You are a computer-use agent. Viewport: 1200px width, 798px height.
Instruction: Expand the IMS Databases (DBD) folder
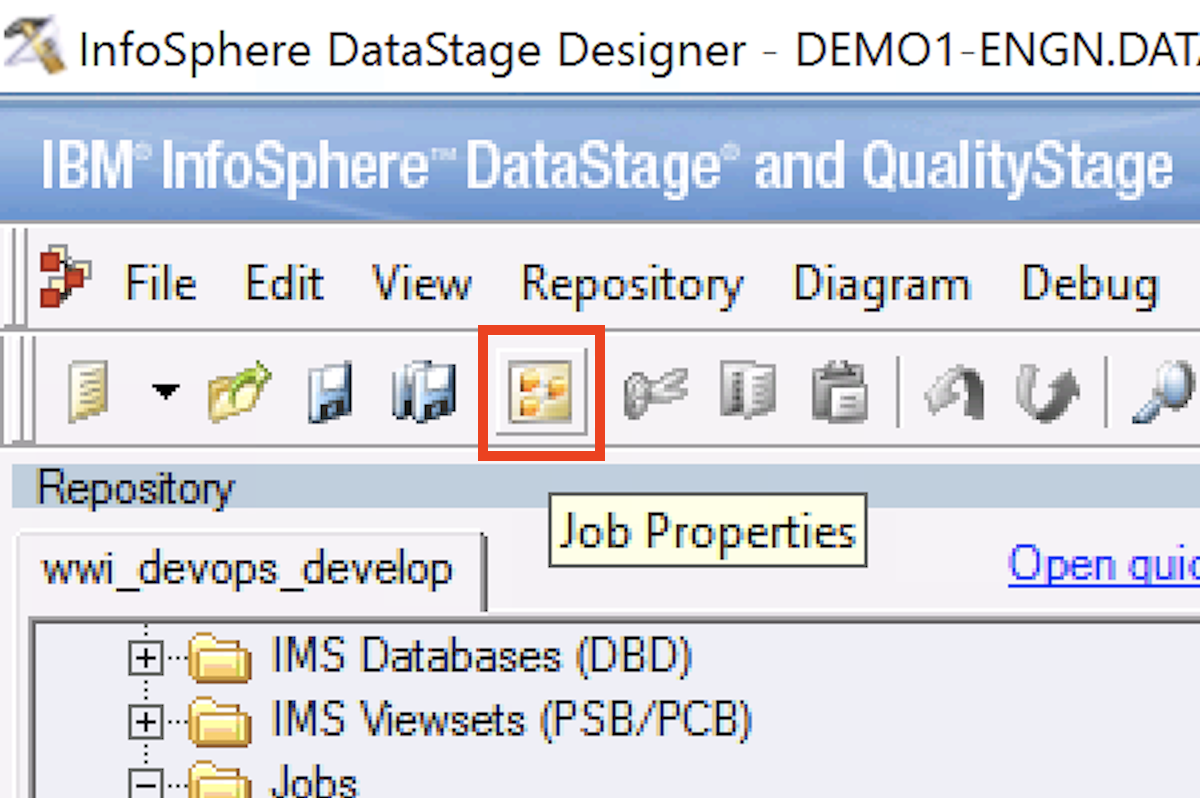pyautogui.click(x=147, y=658)
